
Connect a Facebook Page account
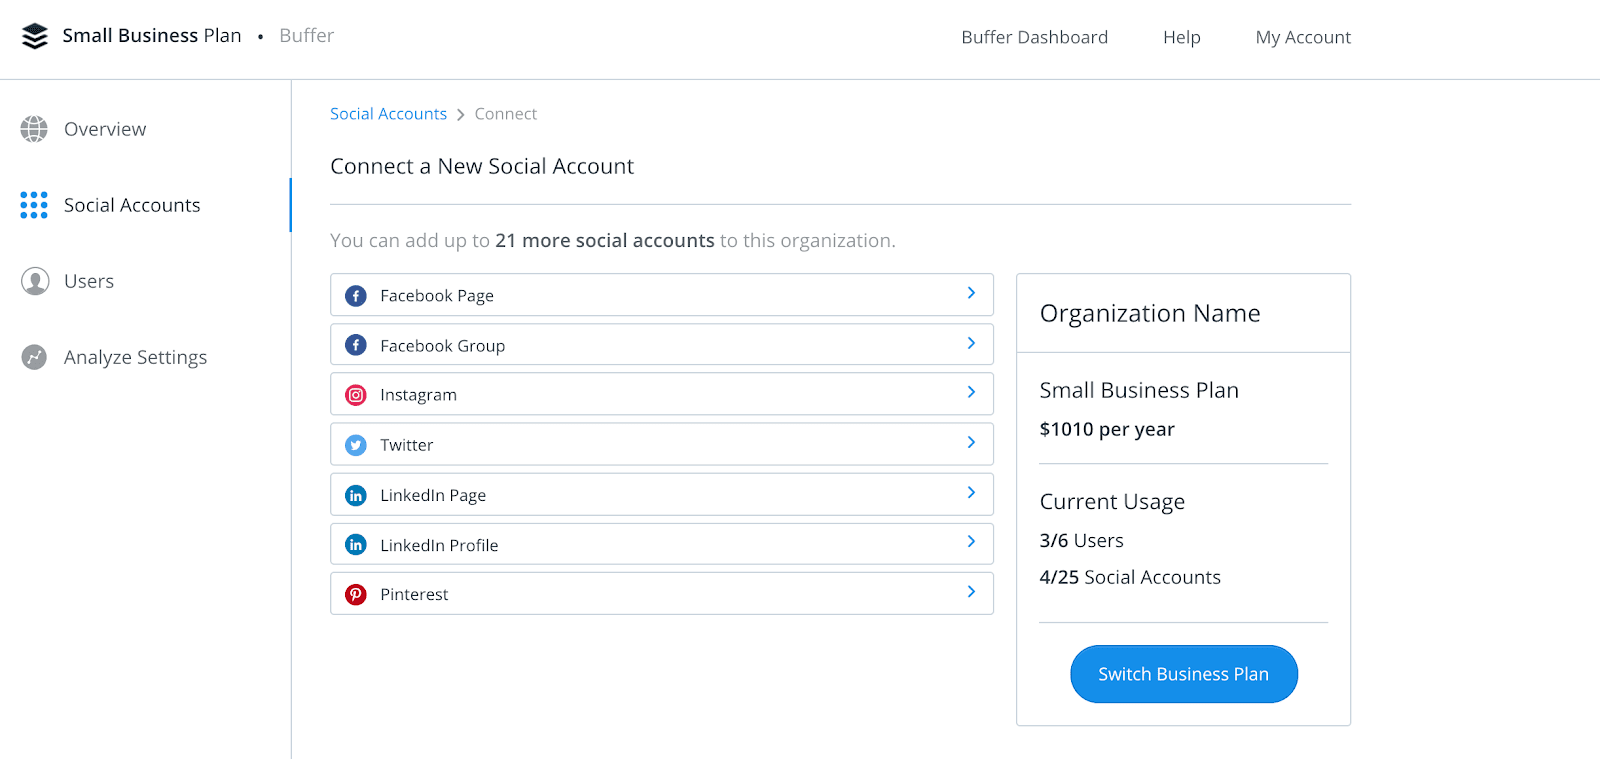[x=662, y=295]
